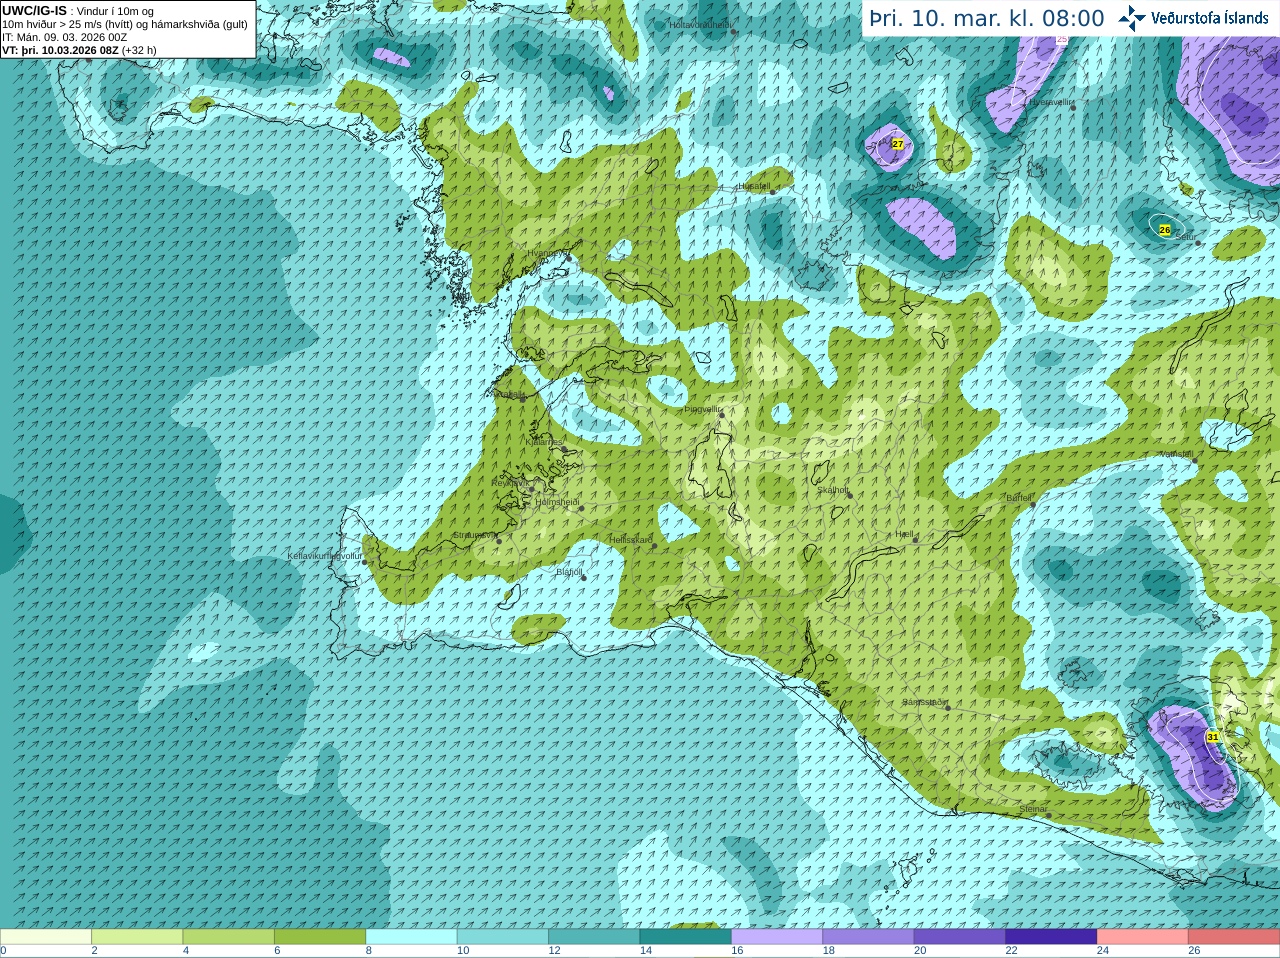This screenshot has height=958, width=1280.
Task: Click the lavender 16–18 legend swatch
Action: (x=777, y=937)
